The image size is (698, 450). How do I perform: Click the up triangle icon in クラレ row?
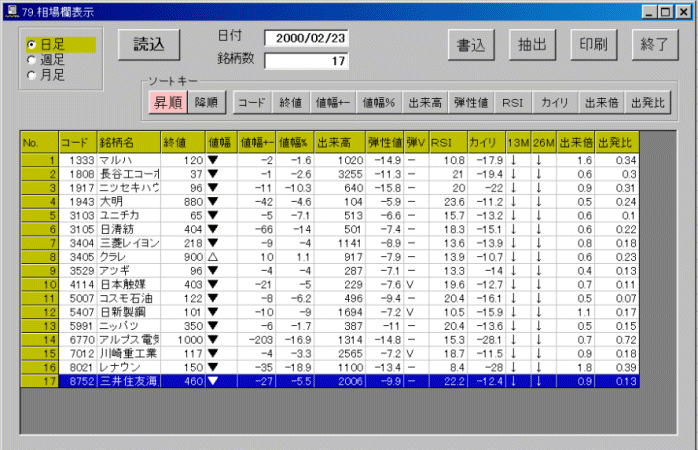point(213,257)
